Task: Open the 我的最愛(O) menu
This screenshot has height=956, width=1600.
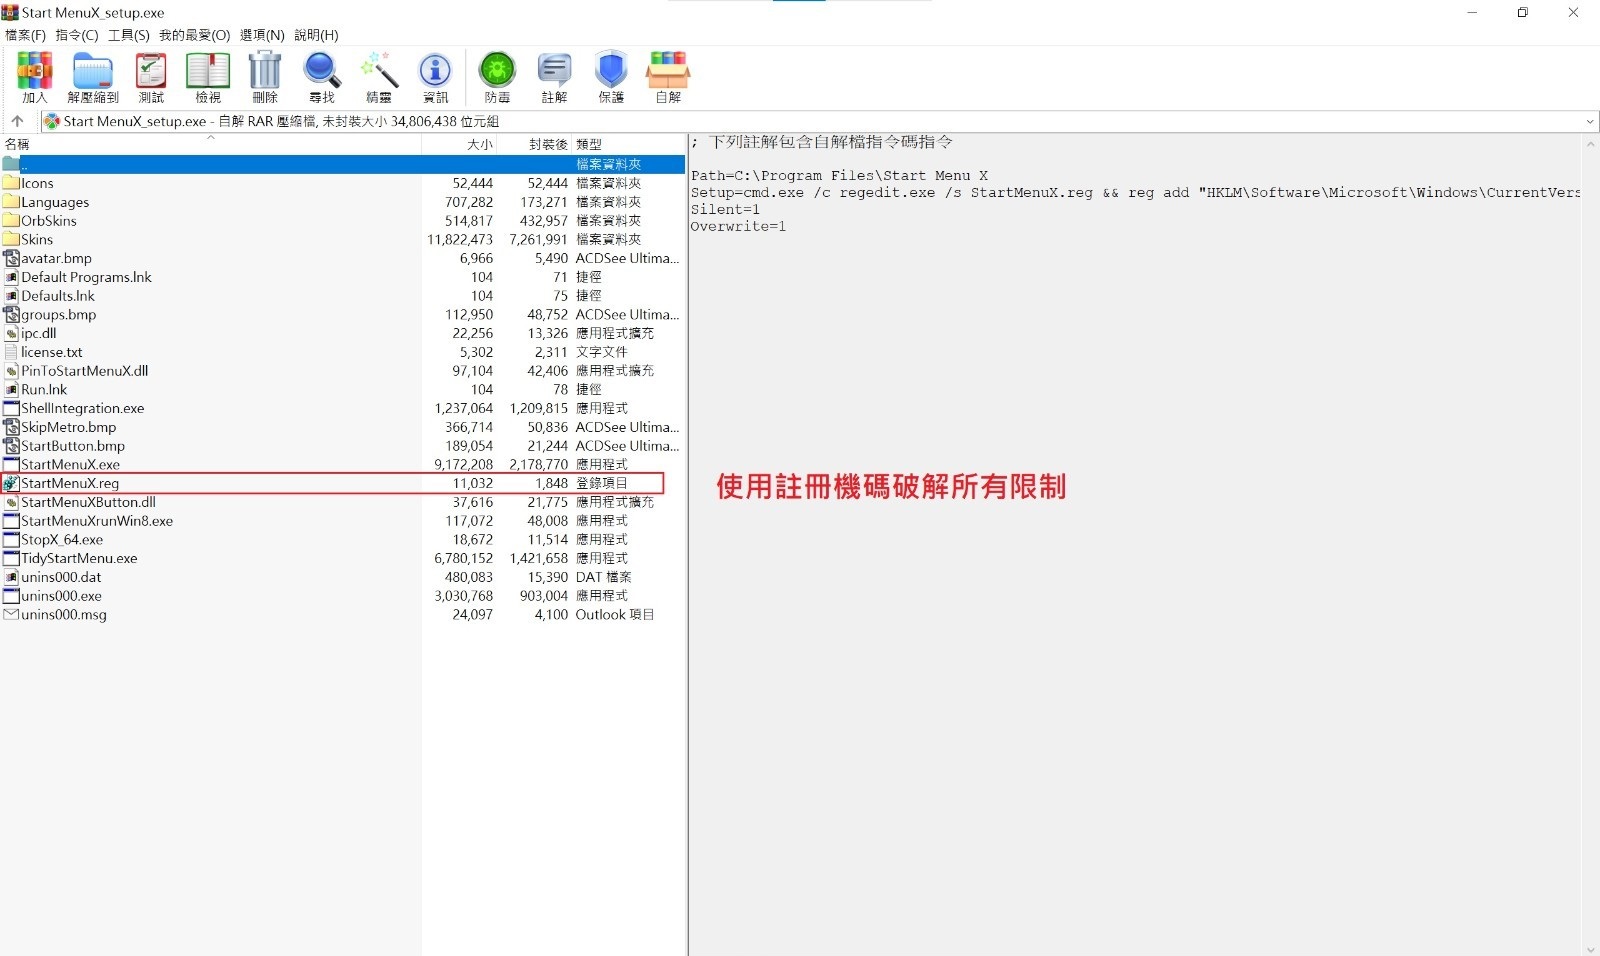Action: [x=194, y=35]
